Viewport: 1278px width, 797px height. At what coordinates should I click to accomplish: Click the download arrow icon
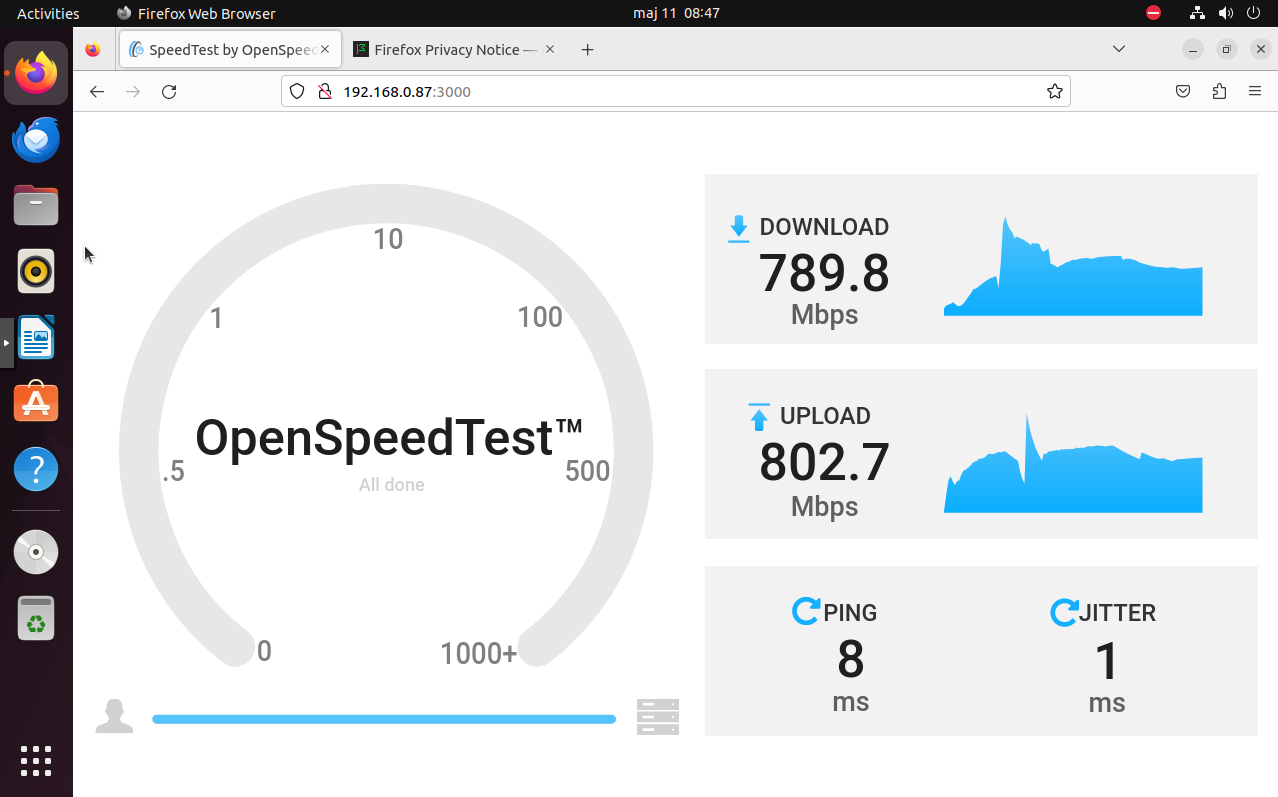[x=738, y=229]
